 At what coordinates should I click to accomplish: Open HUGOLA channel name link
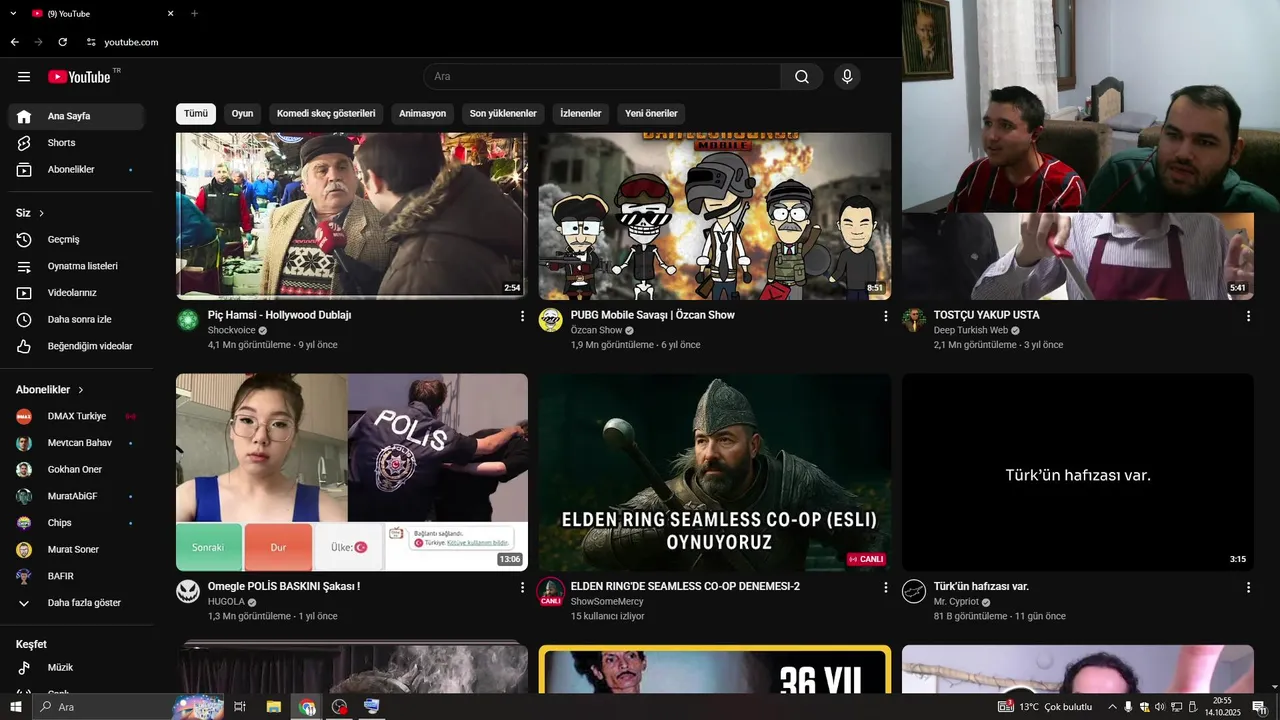coord(226,602)
